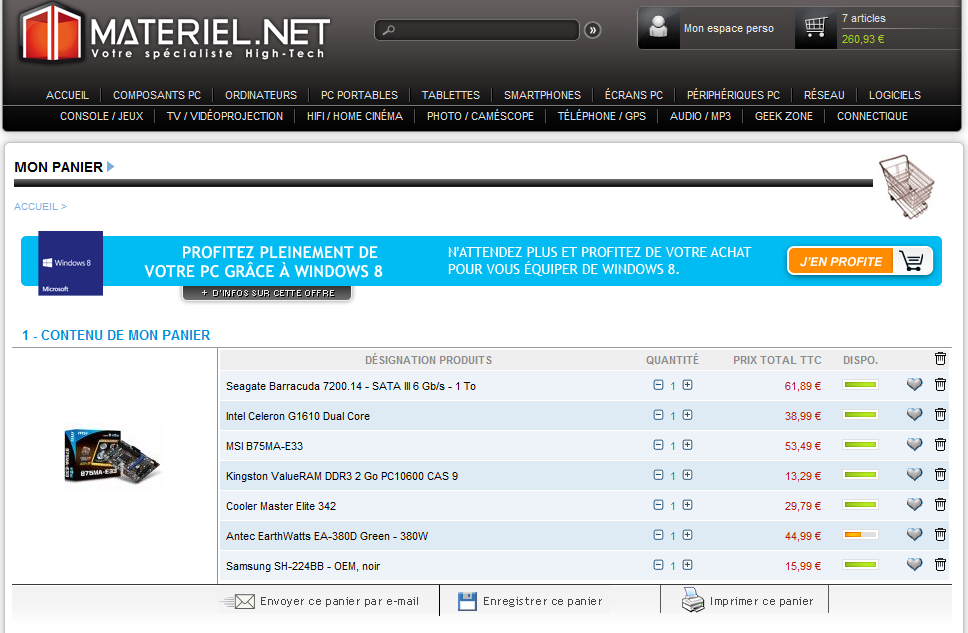The width and height of the screenshot is (968, 633).
Task: Open the GEEK ZONE menu
Action: click(784, 116)
